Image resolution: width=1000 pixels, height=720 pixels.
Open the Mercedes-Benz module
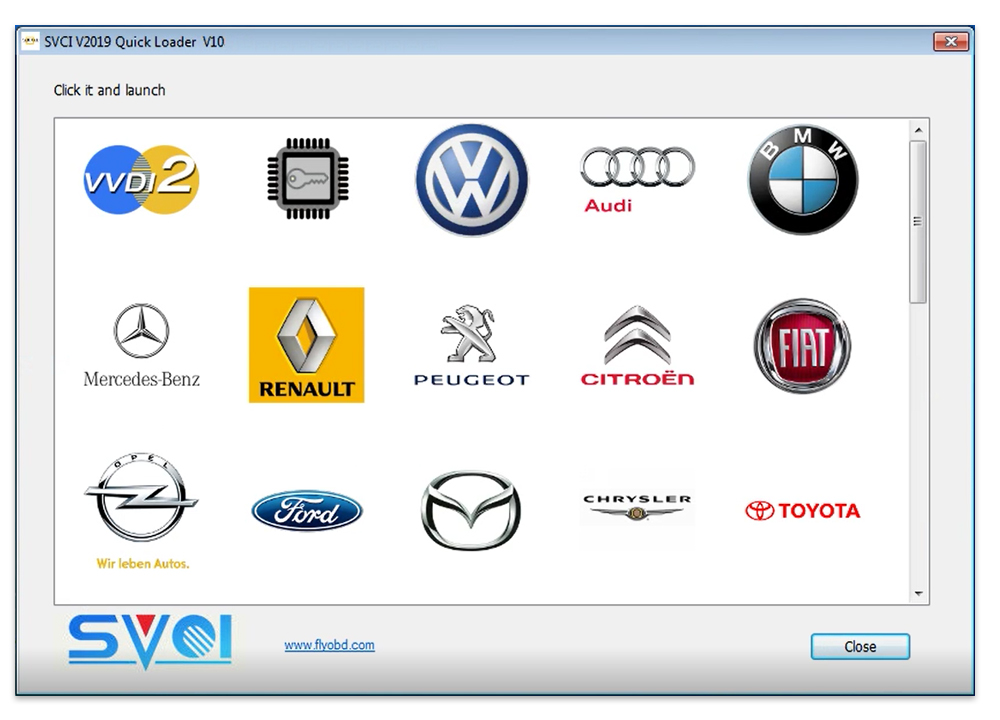tap(141, 346)
